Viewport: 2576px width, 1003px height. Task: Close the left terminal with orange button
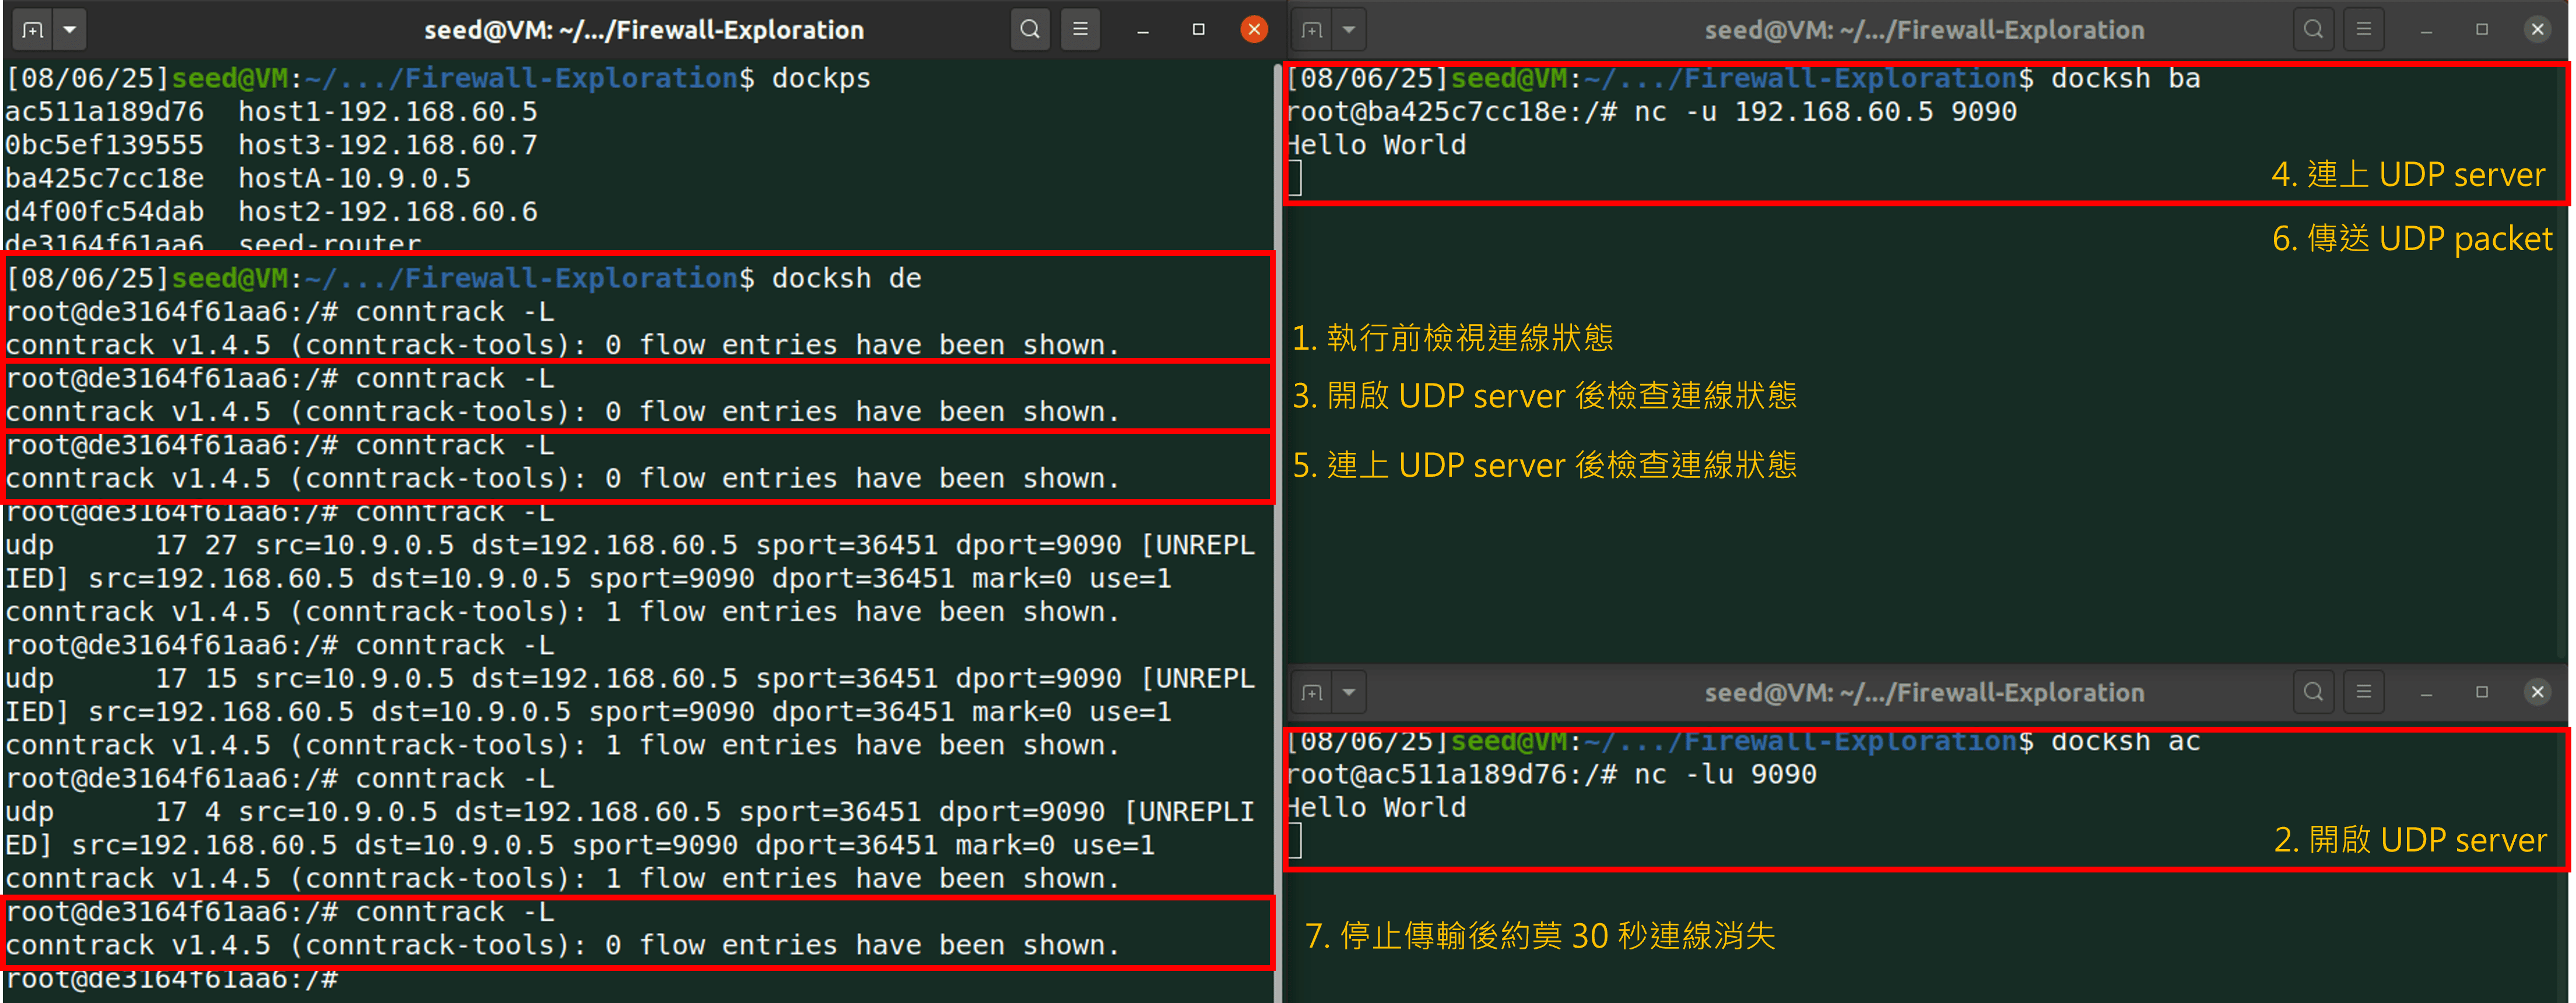(x=1253, y=29)
